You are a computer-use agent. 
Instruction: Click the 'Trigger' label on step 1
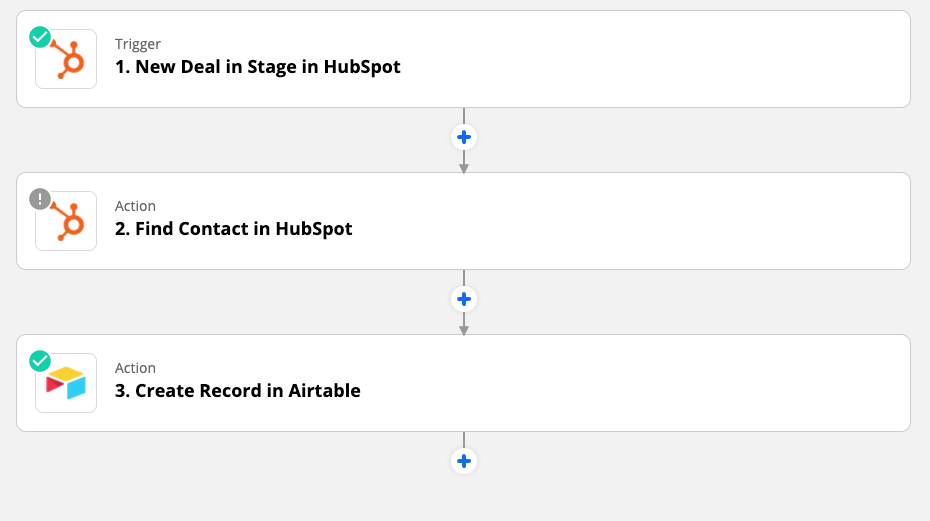(138, 44)
